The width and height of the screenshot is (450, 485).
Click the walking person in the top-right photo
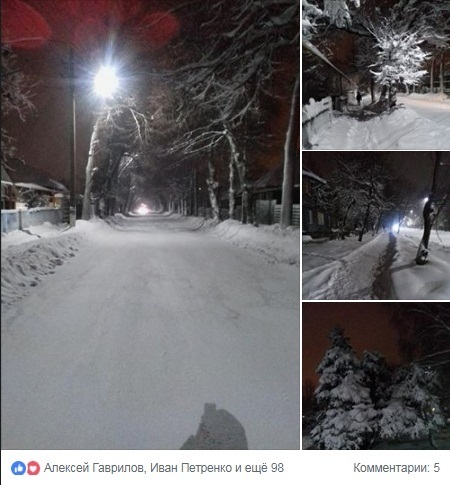(x=359, y=98)
